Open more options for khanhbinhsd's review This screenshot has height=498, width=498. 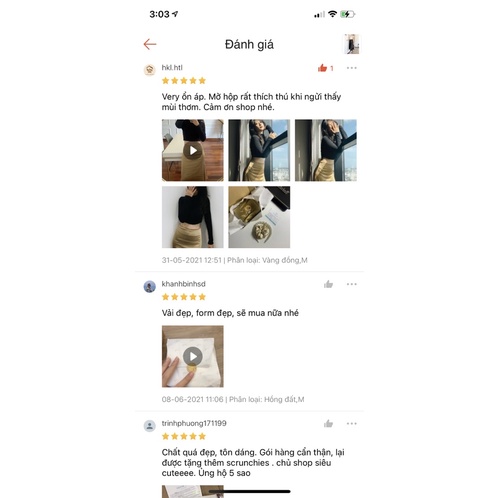(x=352, y=284)
